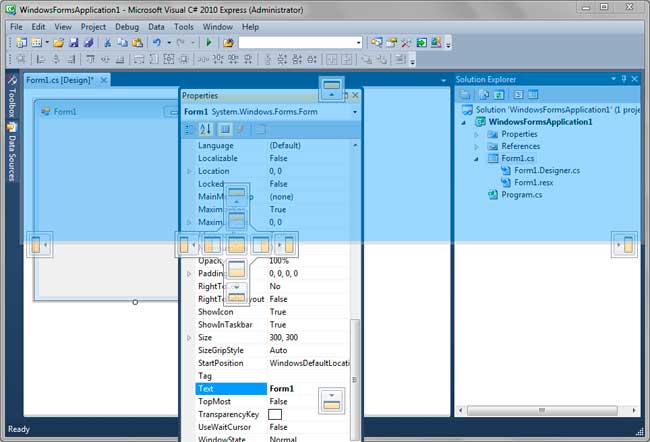Screen dimensions: 650x442
Task: Click the Save All toolbar icon
Action: (x=88, y=43)
